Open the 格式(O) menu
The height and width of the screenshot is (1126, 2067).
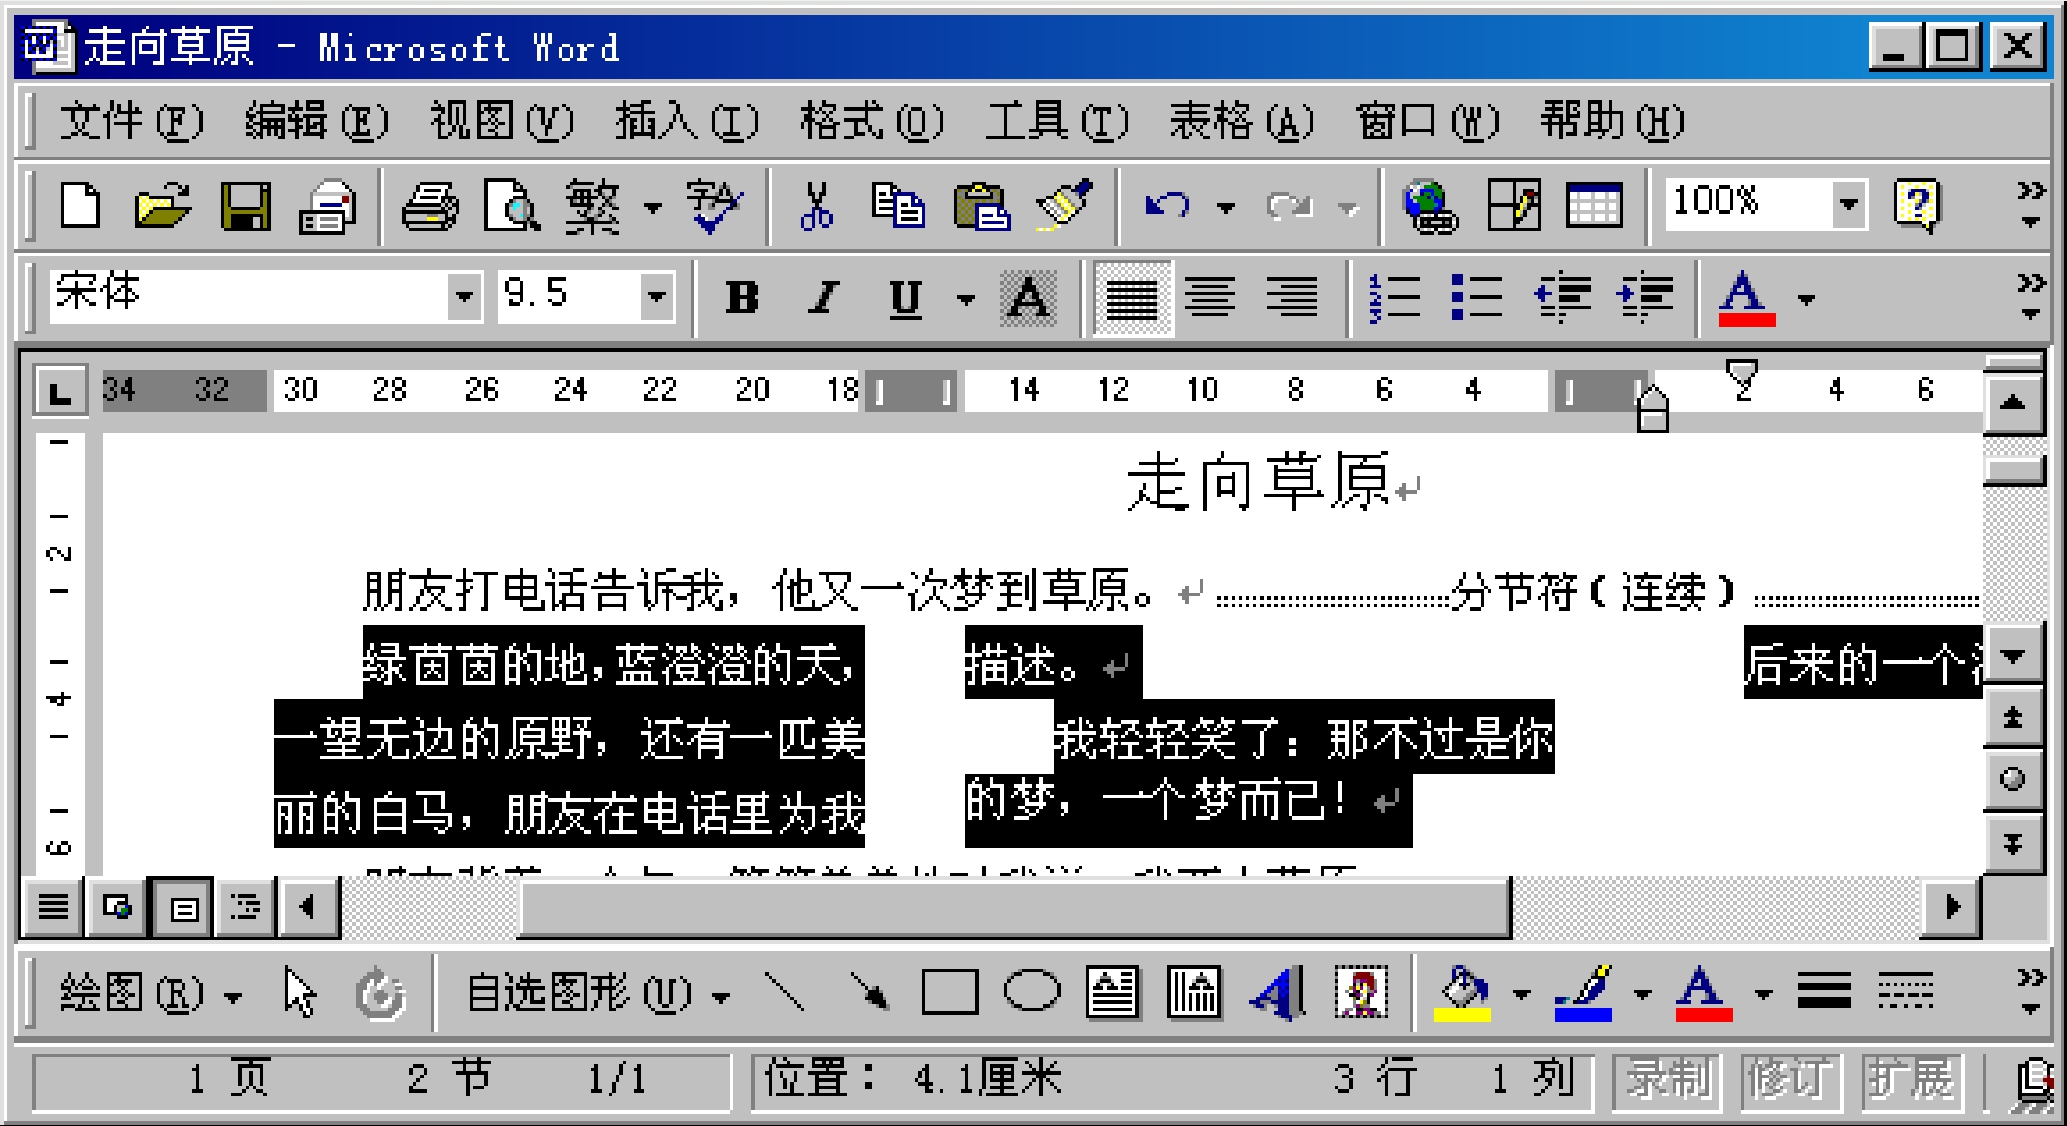tap(871, 122)
